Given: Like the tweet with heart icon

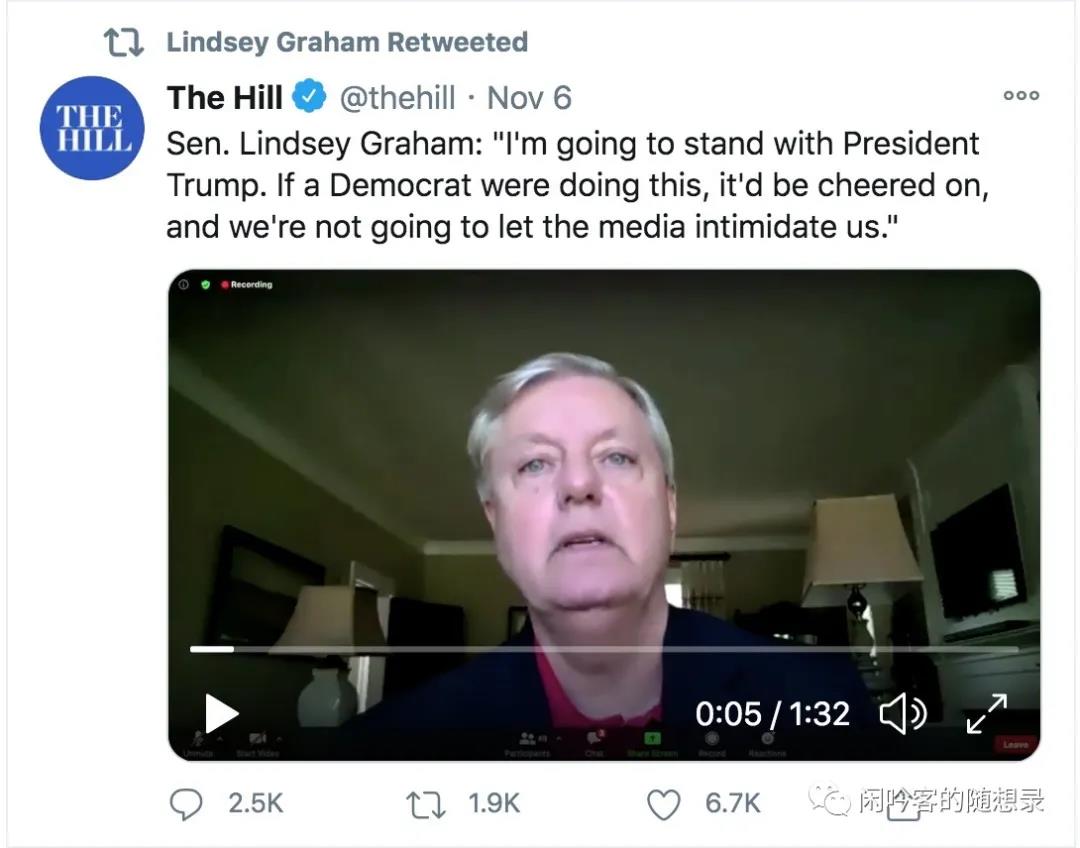Looking at the screenshot, I should coord(663,803).
